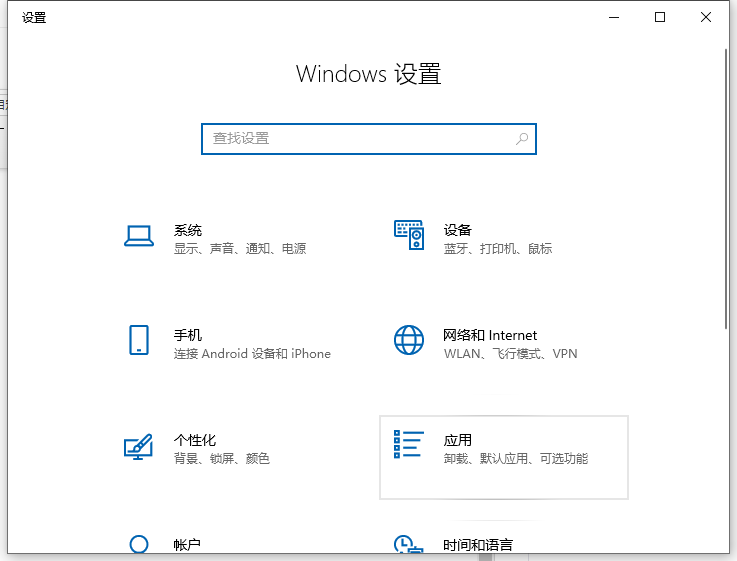Viewport: 737px width, 561px height.
Task: Open the 帐户 category label
Action: 188,545
